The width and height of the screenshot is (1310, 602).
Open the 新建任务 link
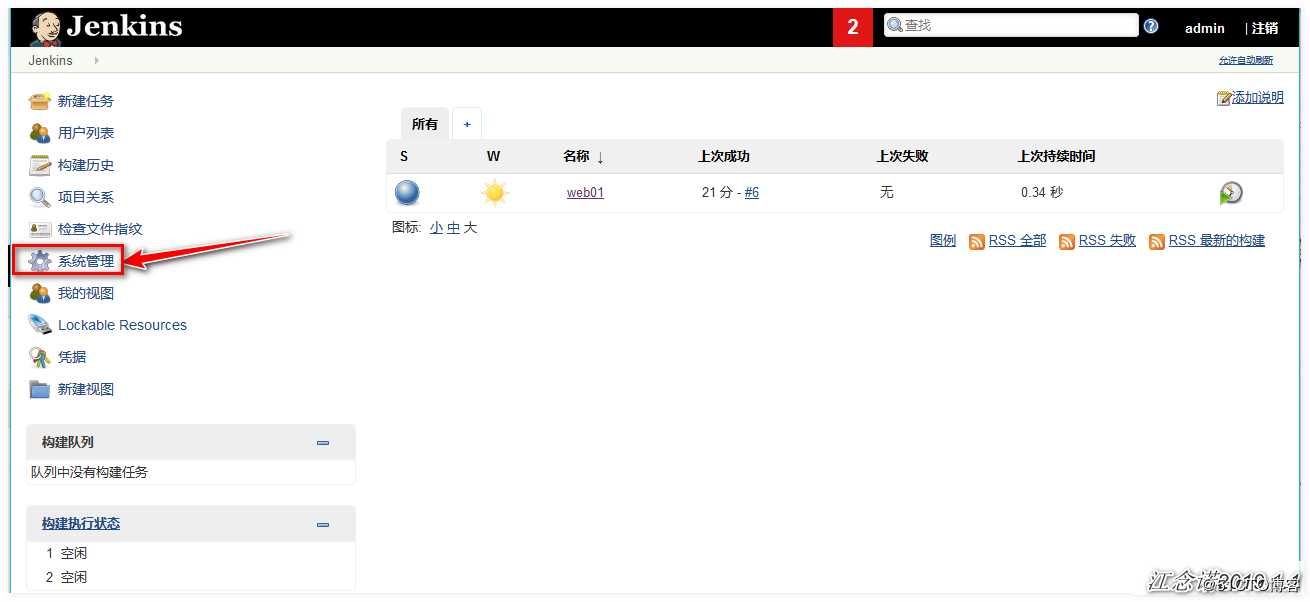(86, 101)
